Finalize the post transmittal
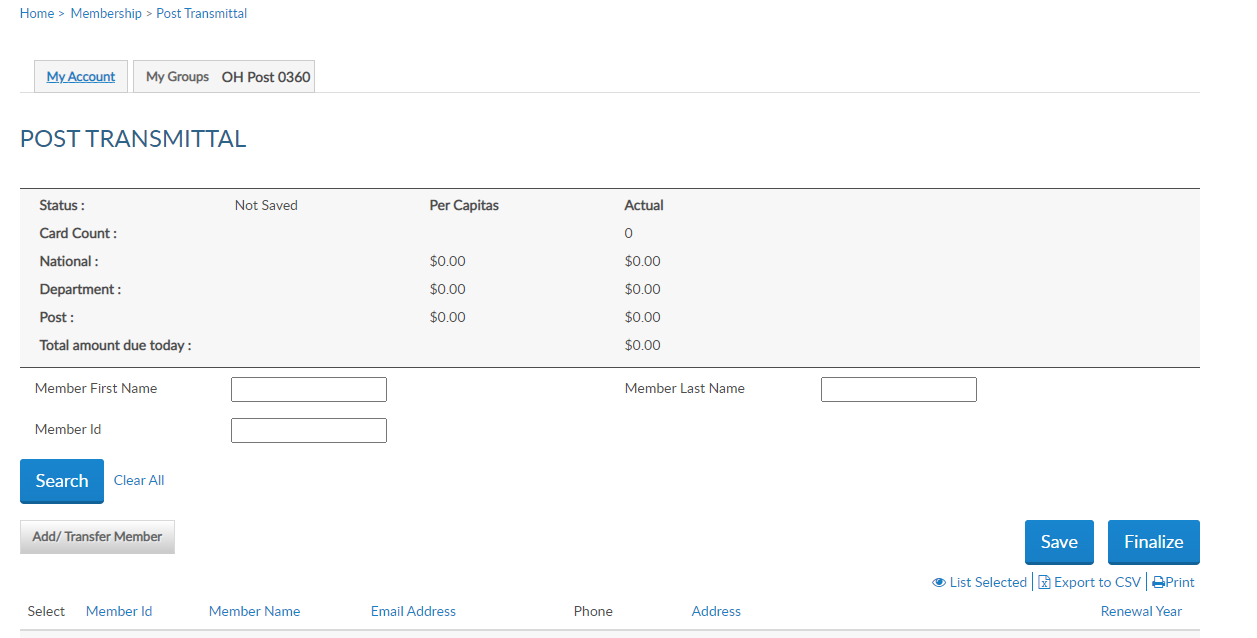Screen dimensions: 1257x638 click(1153, 542)
